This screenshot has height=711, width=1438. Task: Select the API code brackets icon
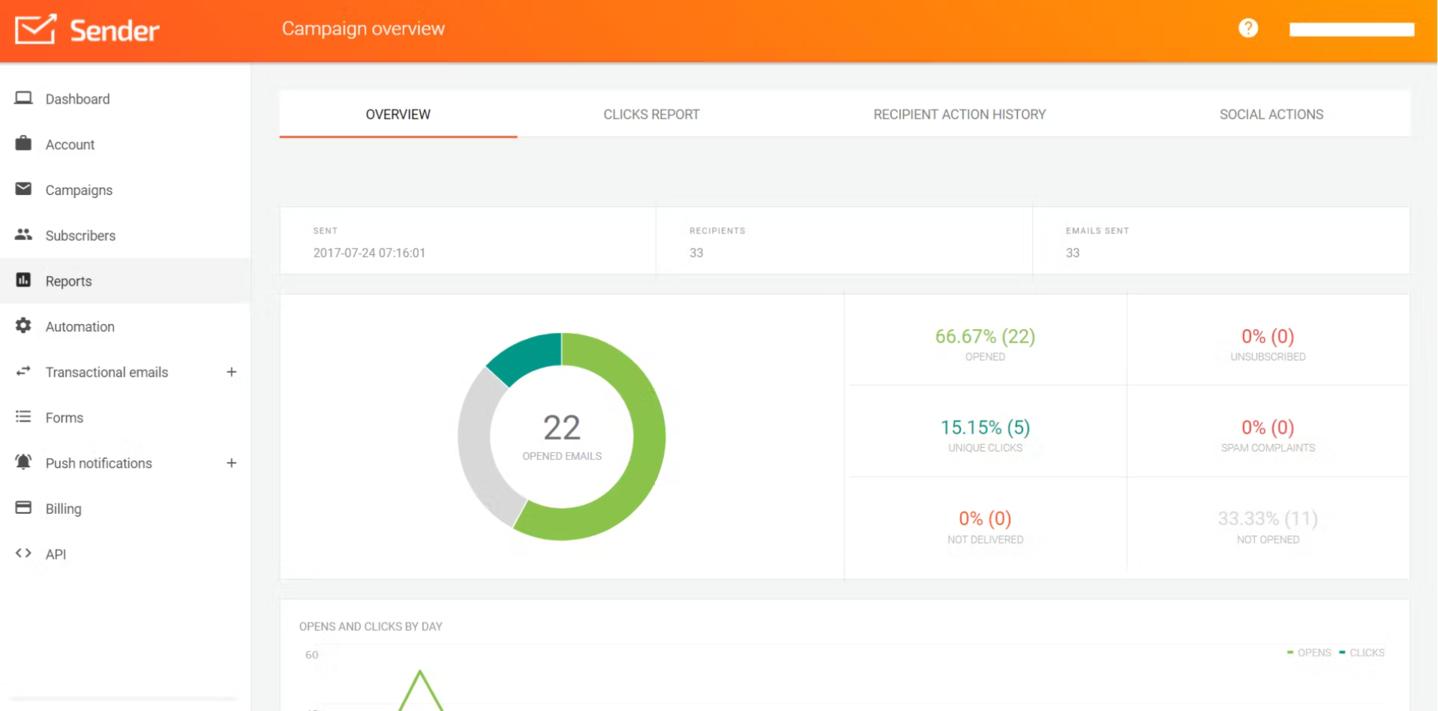[x=23, y=553]
